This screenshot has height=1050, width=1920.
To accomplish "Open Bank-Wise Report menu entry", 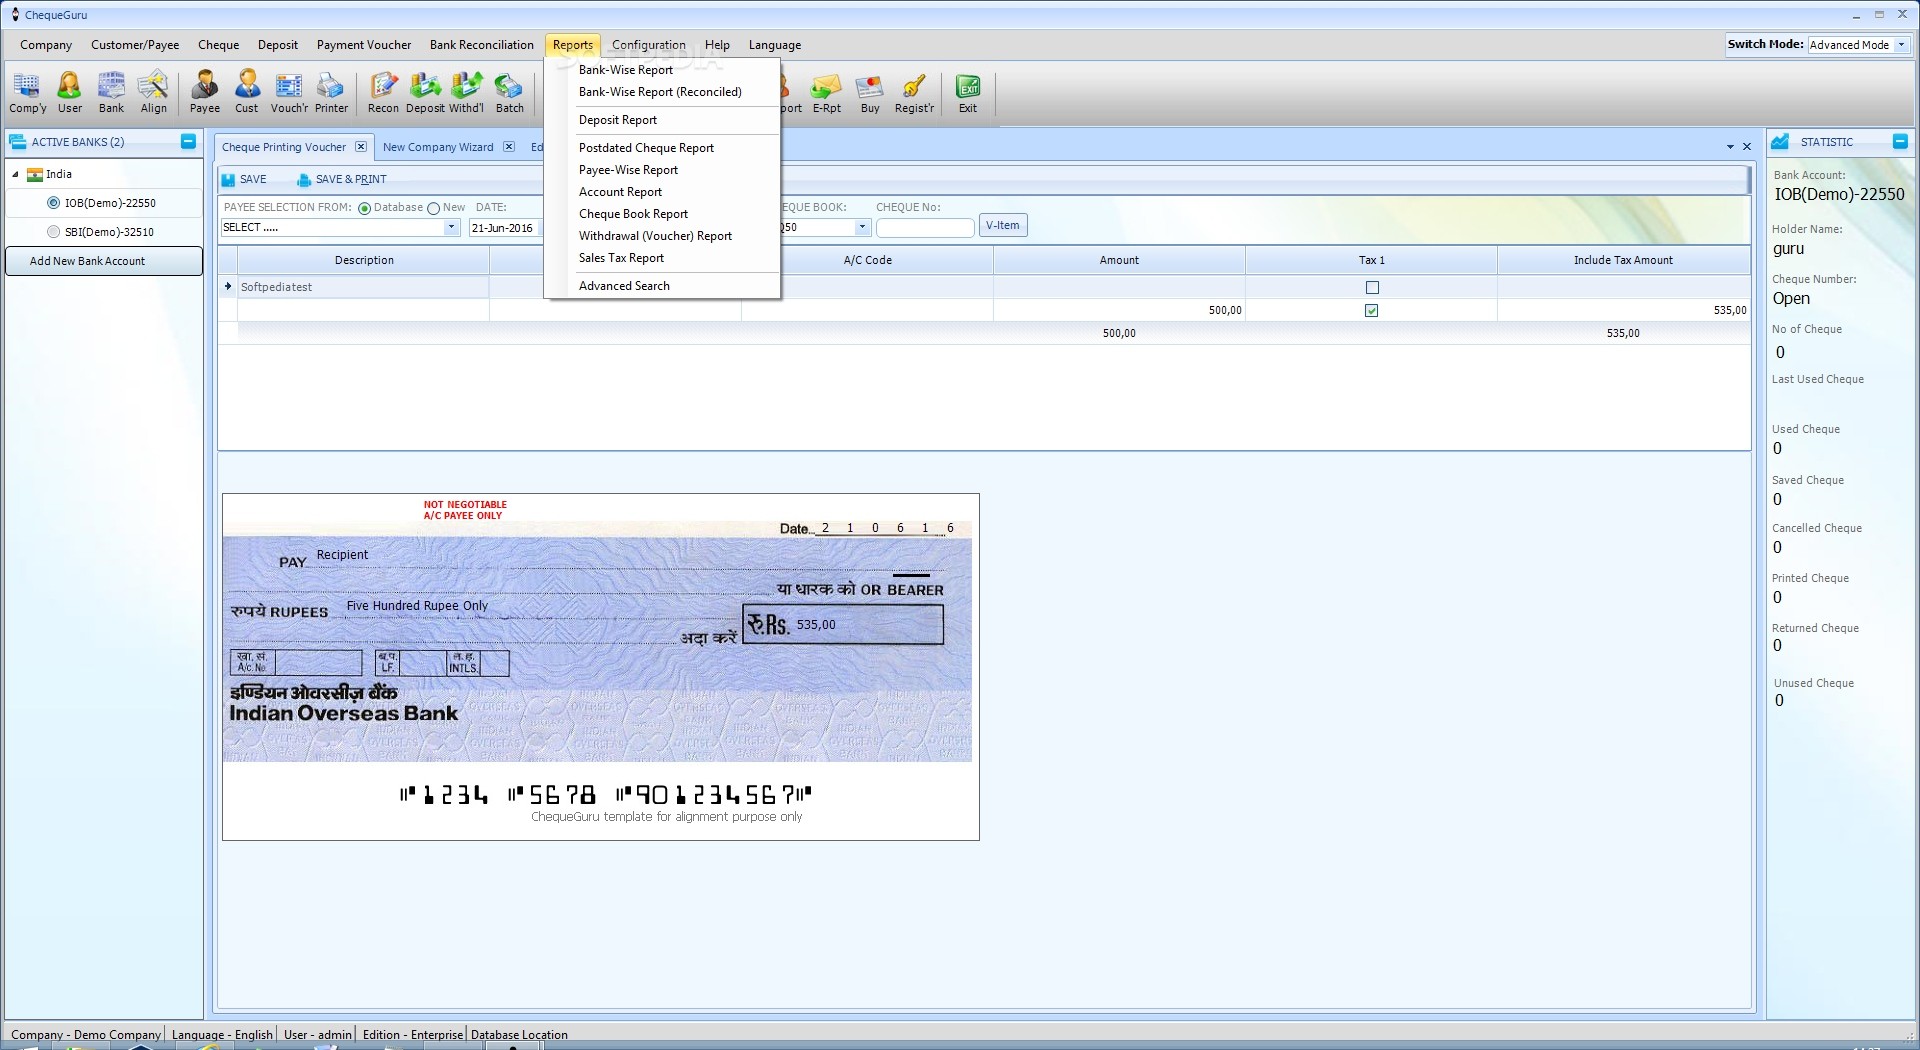I will (626, 70).
